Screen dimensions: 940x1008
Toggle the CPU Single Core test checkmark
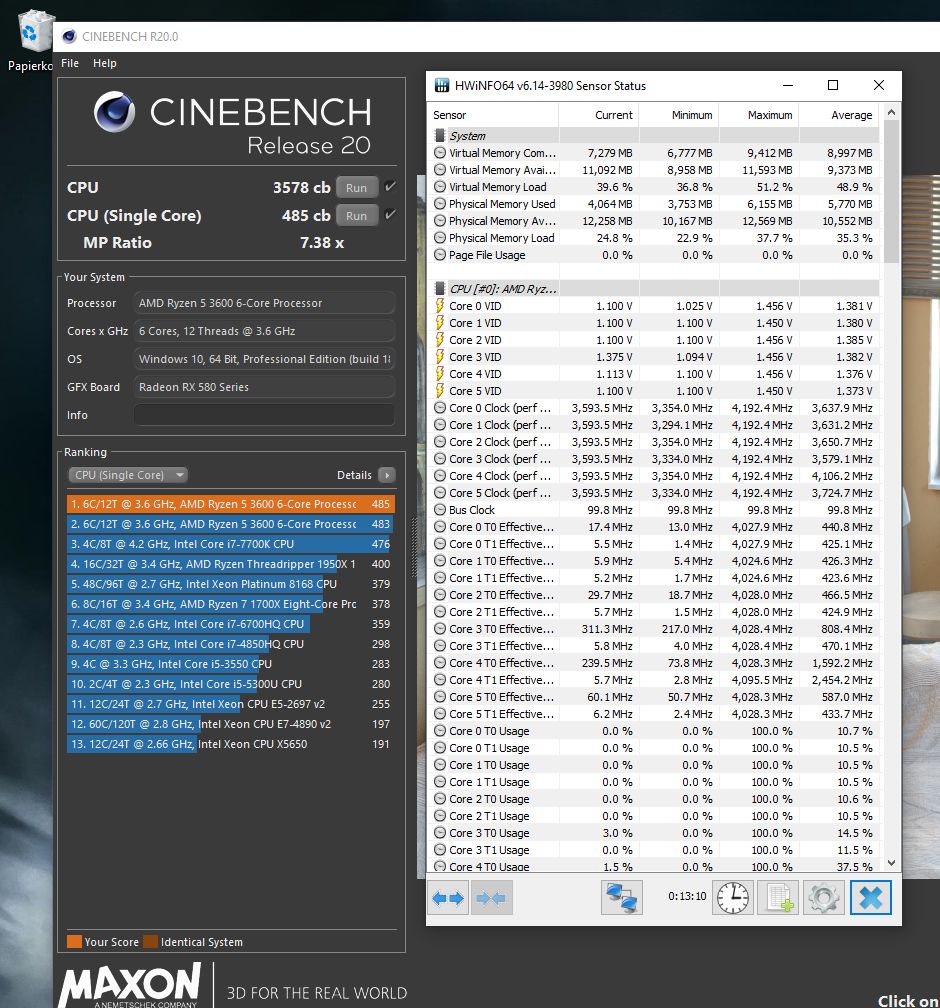point(390,215)
